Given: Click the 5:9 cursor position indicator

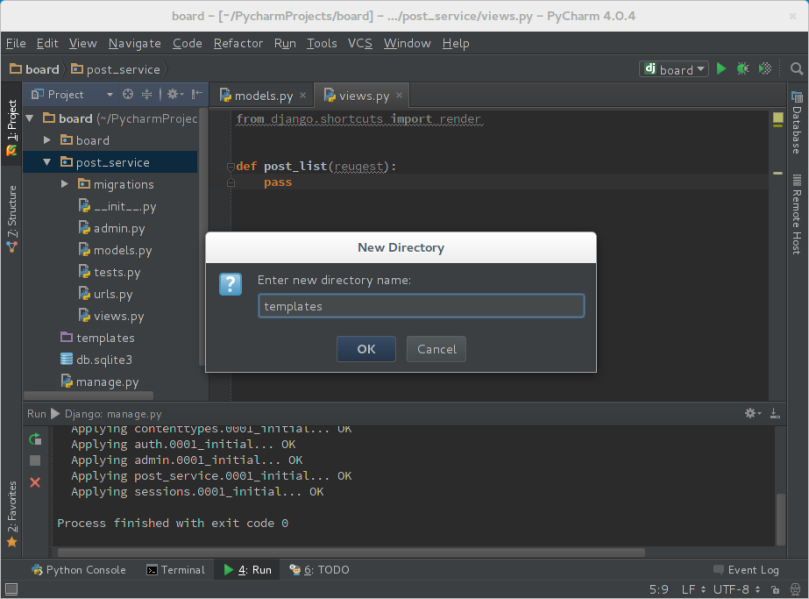Looking at the screenshot, I should coord(658,589).
